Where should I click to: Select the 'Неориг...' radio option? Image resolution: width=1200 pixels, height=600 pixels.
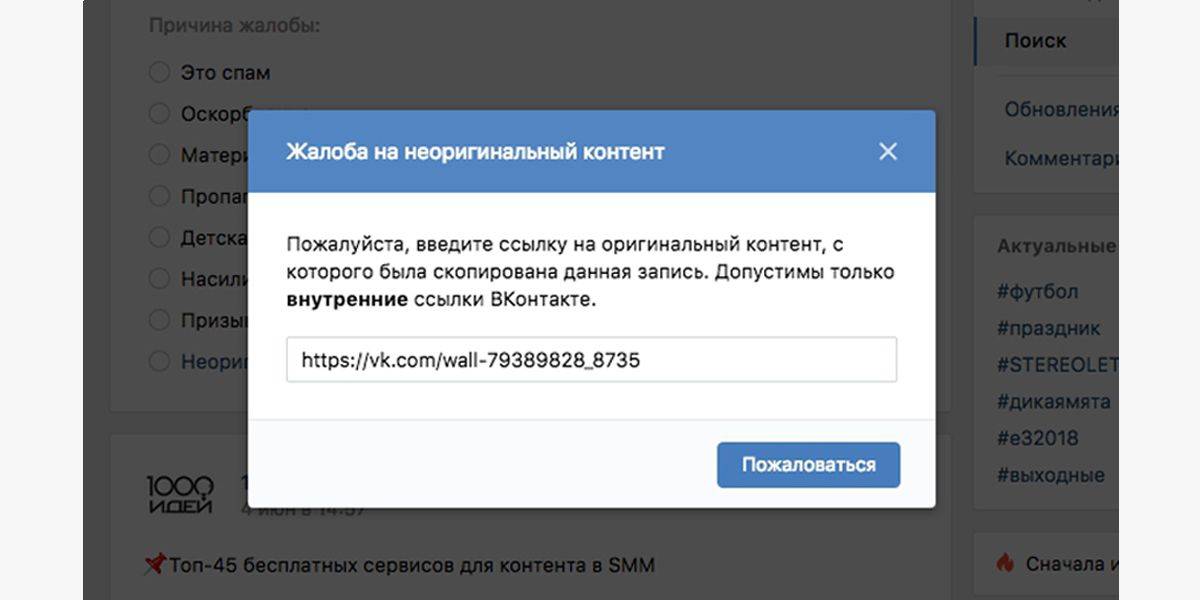[x=159, y=362]
